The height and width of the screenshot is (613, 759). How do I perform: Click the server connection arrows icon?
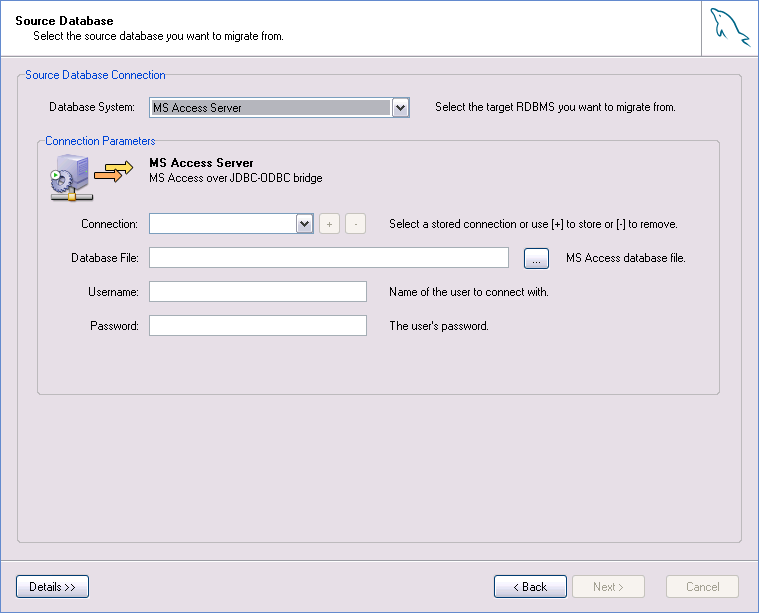coord(91,177)
